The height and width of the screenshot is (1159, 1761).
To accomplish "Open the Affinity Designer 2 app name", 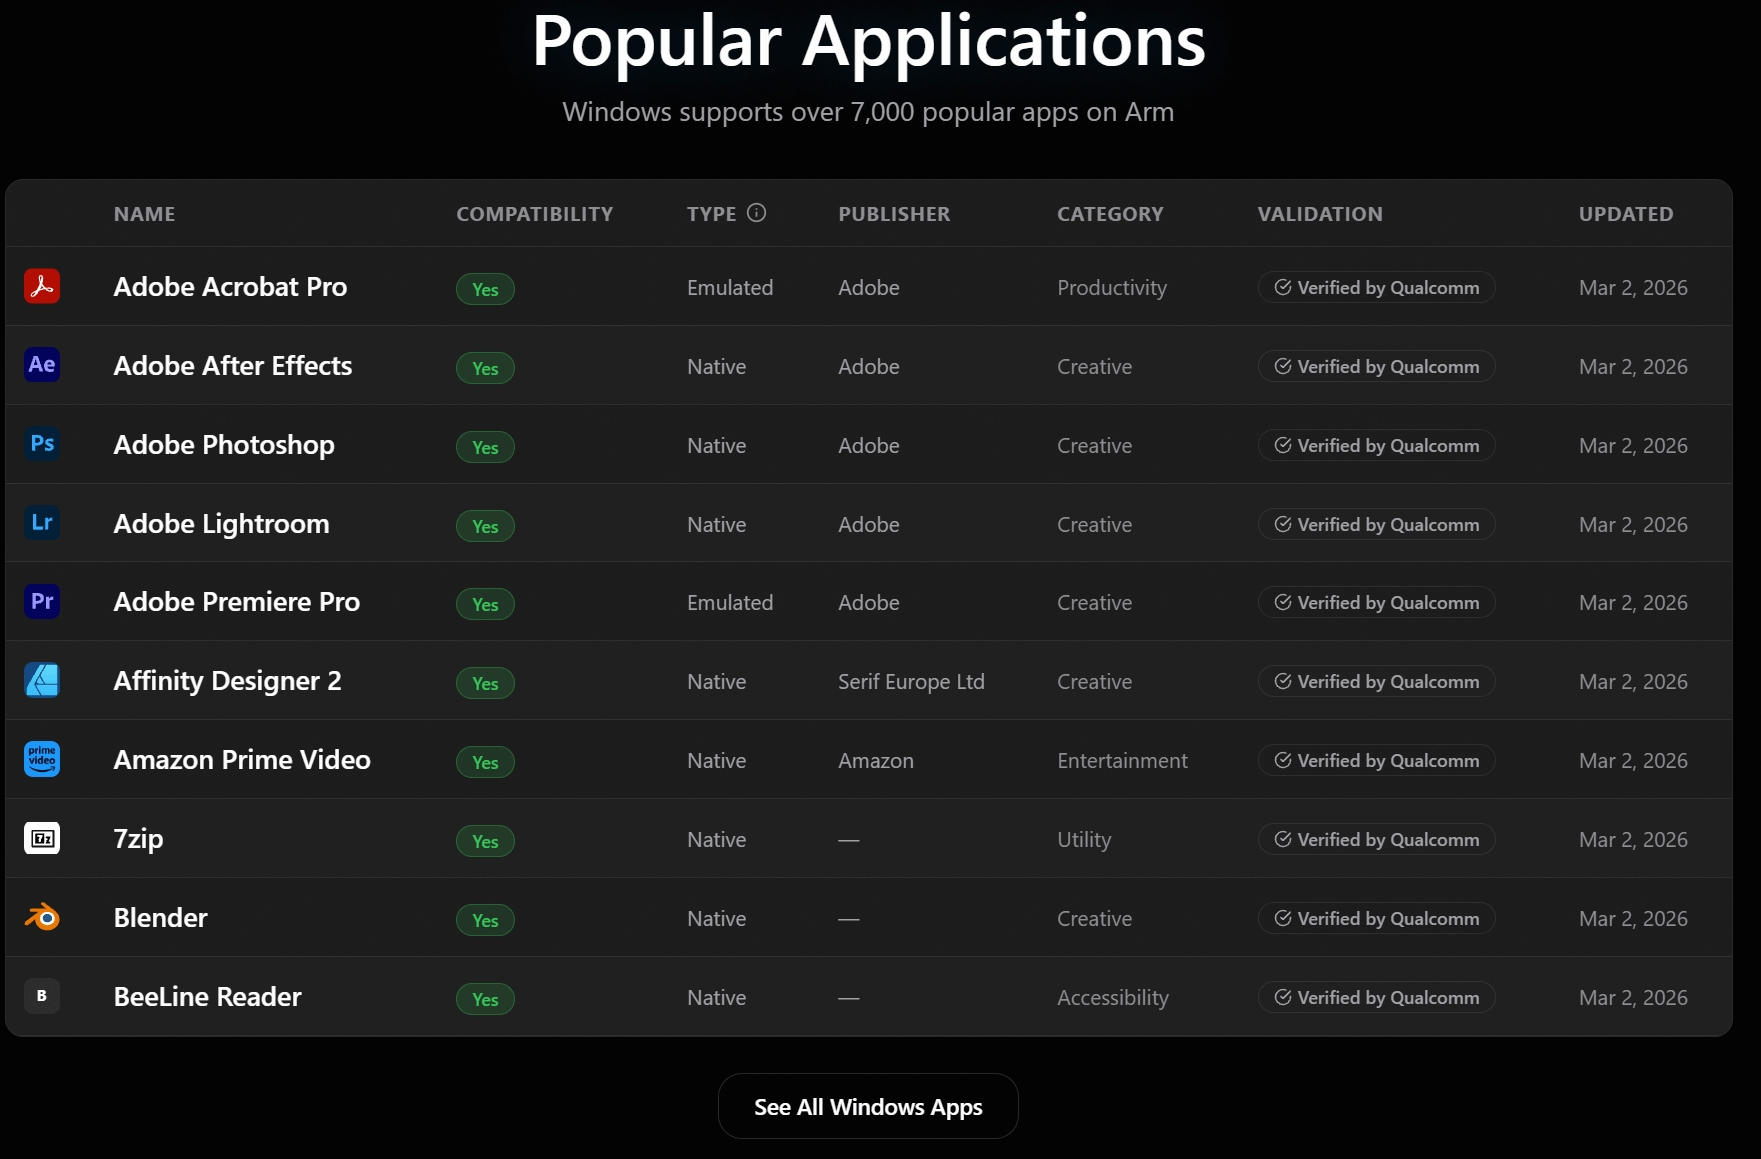I will pyautogui.click(x=228, y=681).
